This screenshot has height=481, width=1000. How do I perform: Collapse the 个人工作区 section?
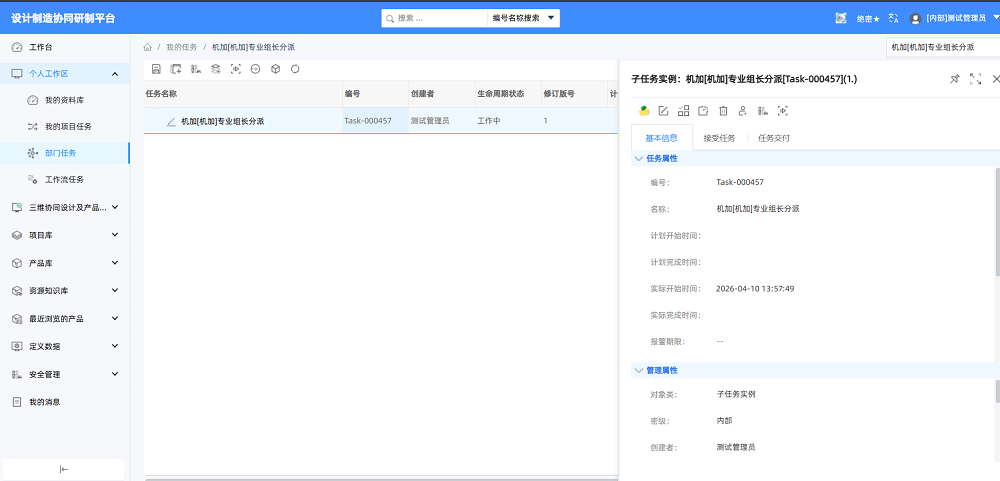(x=115, y=74)
